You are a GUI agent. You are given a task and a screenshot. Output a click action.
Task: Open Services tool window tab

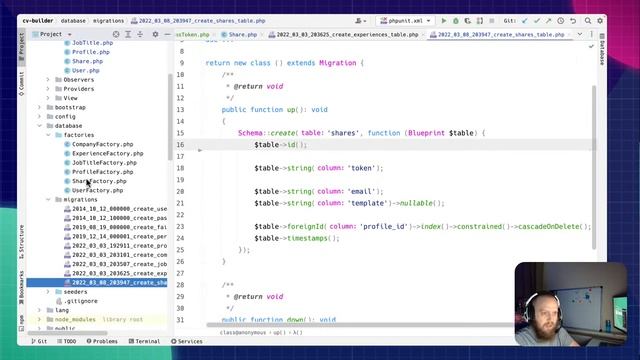(187, 341)
